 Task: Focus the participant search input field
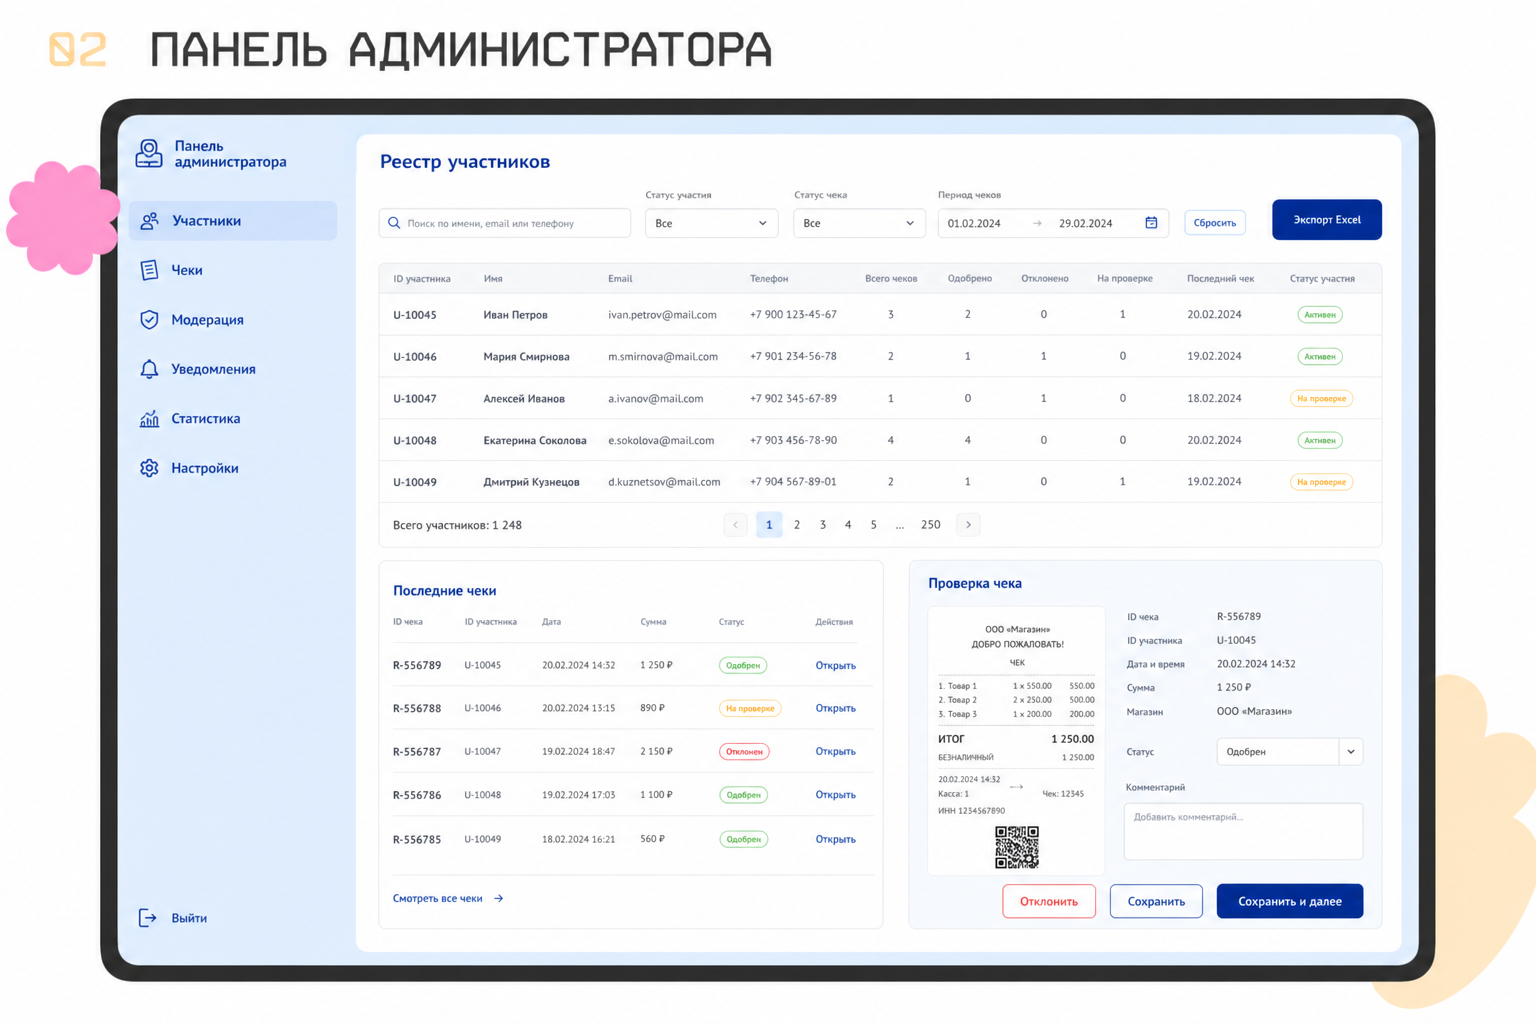click(x=505, y=223)
